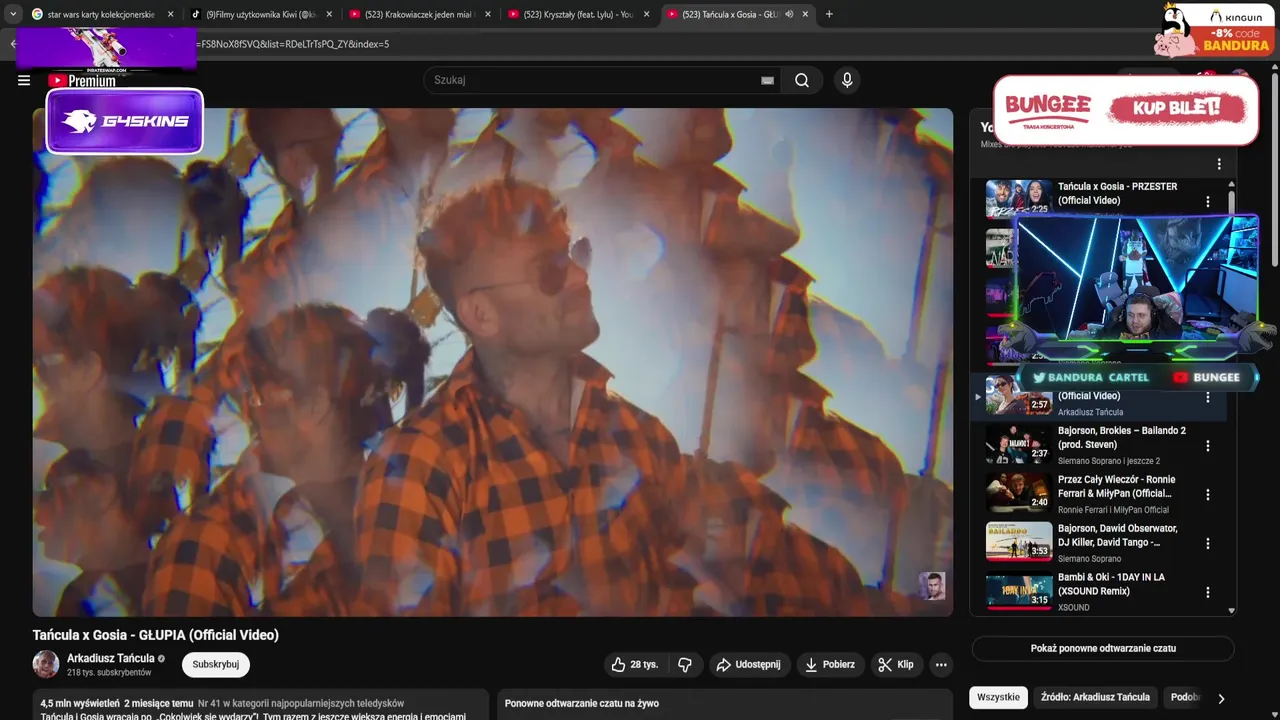Click the 4,5 mln wyświetleń description box

coord(260,704)
